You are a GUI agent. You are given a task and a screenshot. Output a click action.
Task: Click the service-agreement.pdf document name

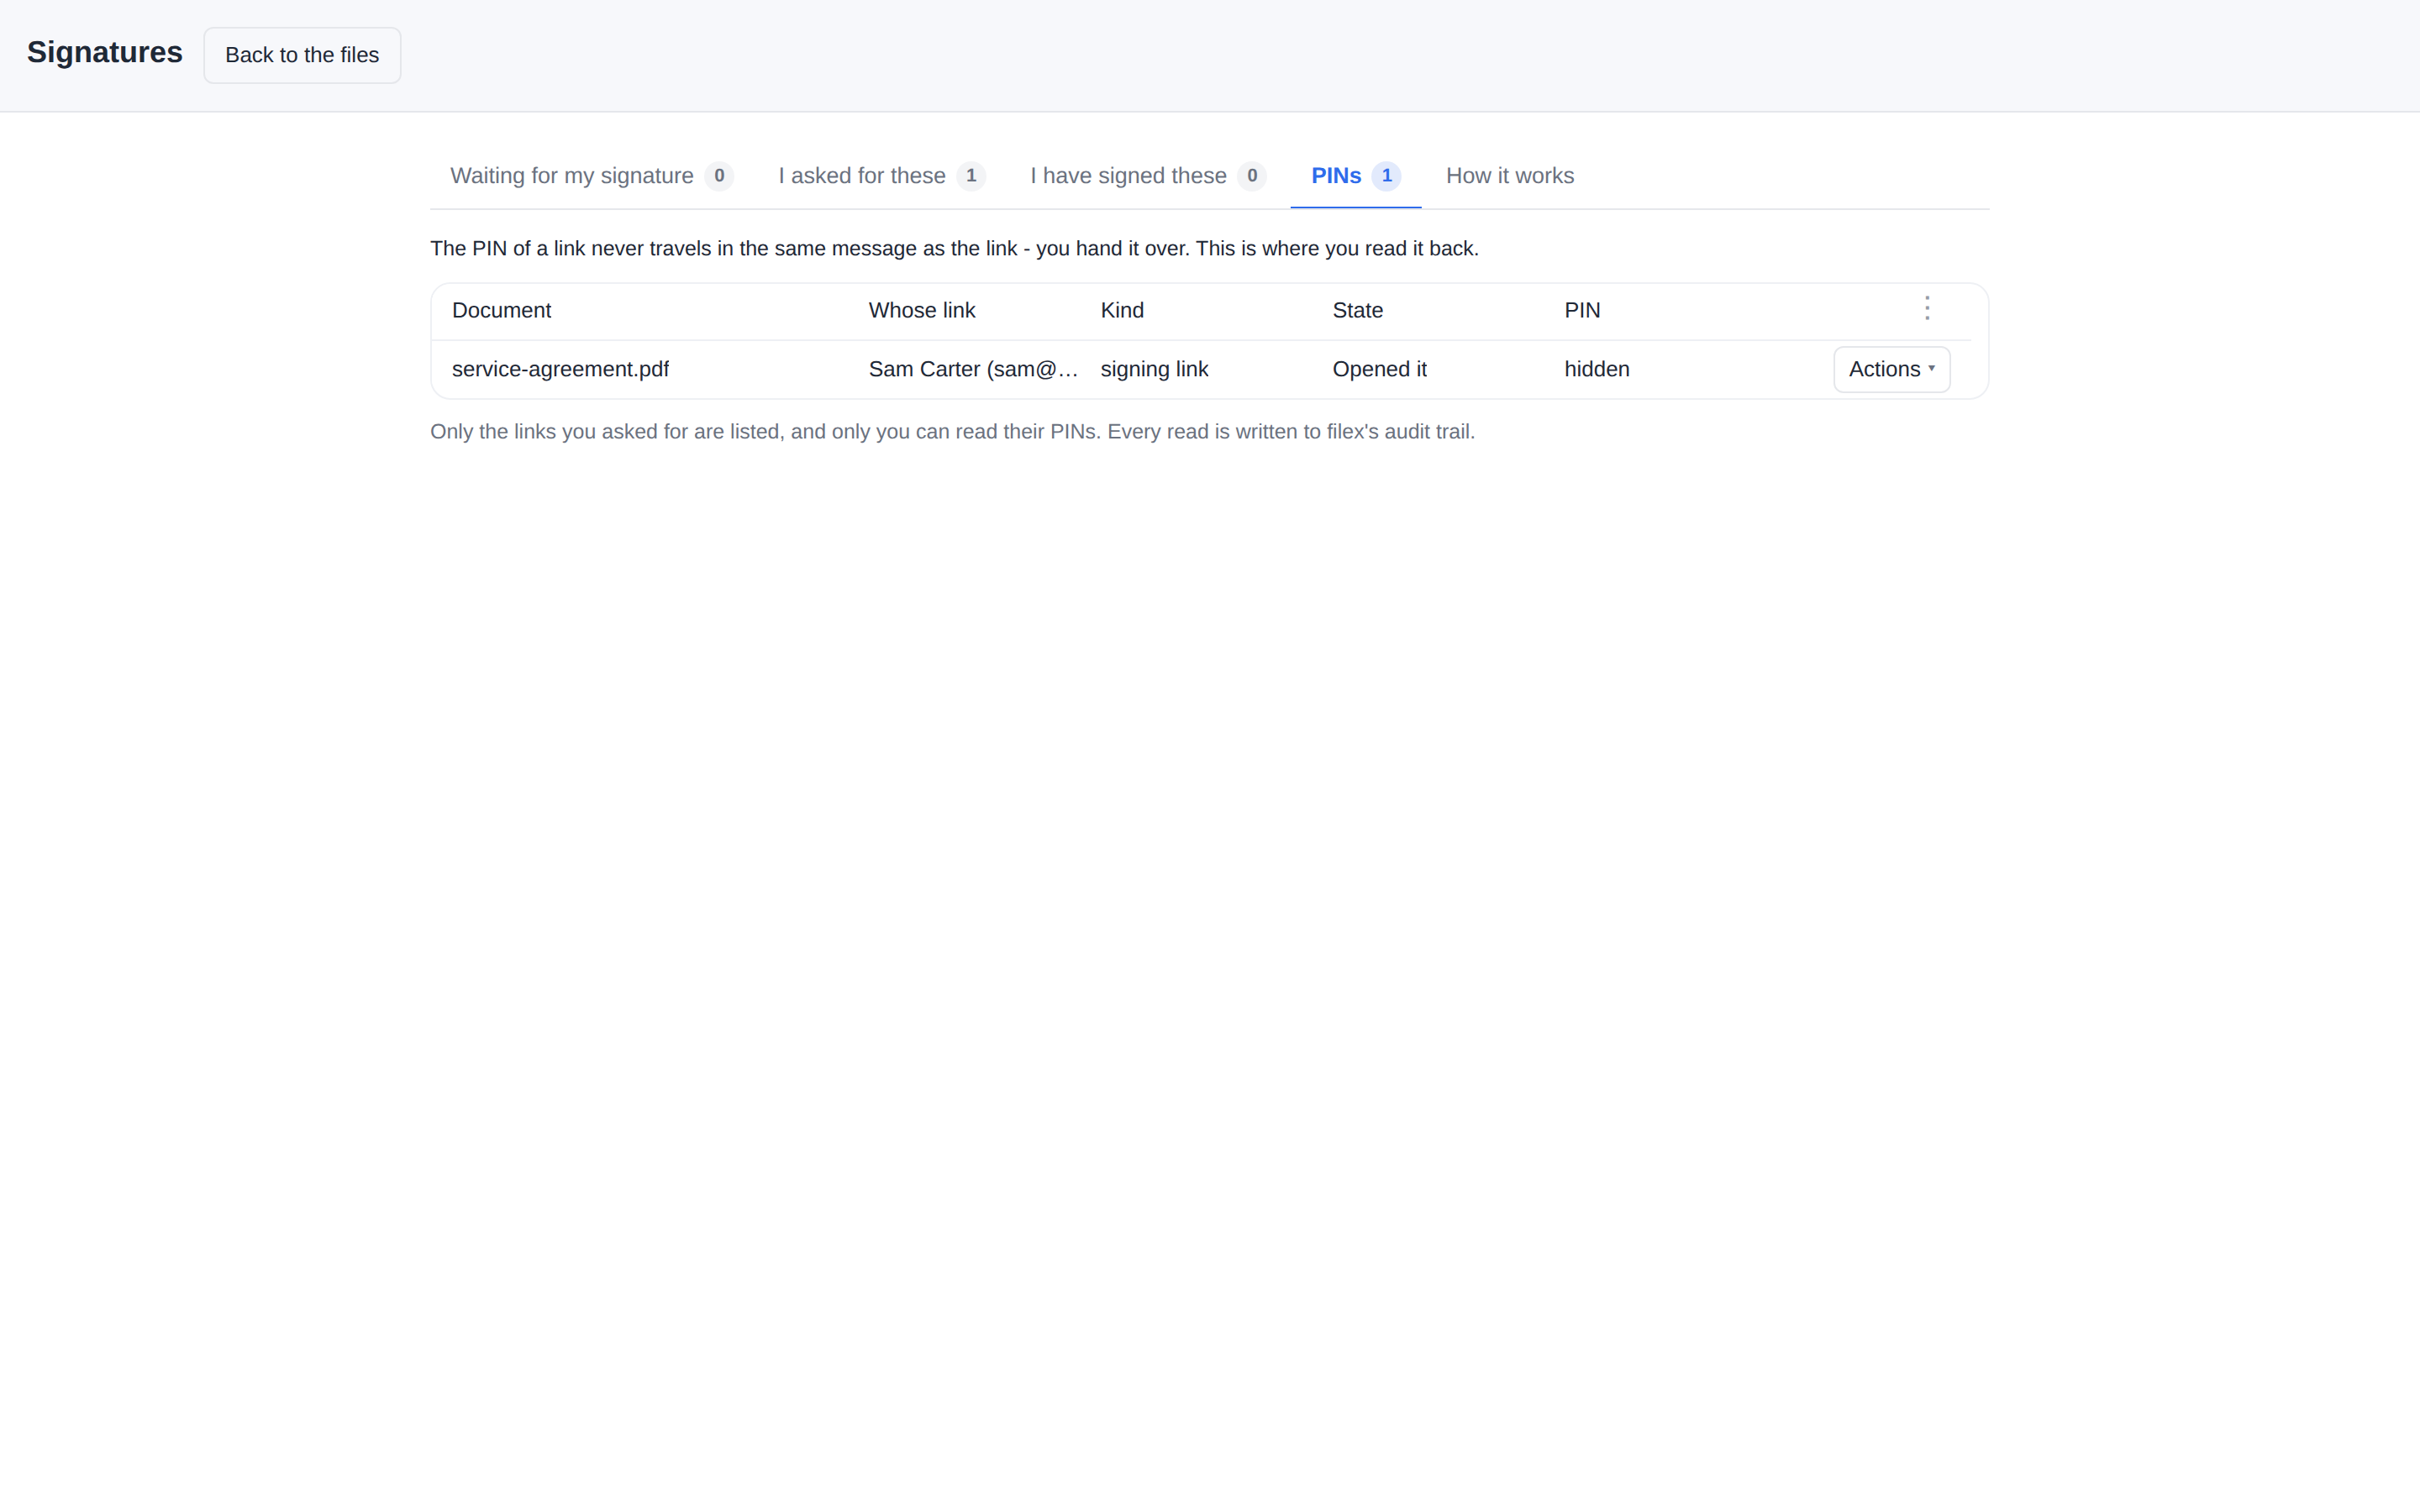560,369
